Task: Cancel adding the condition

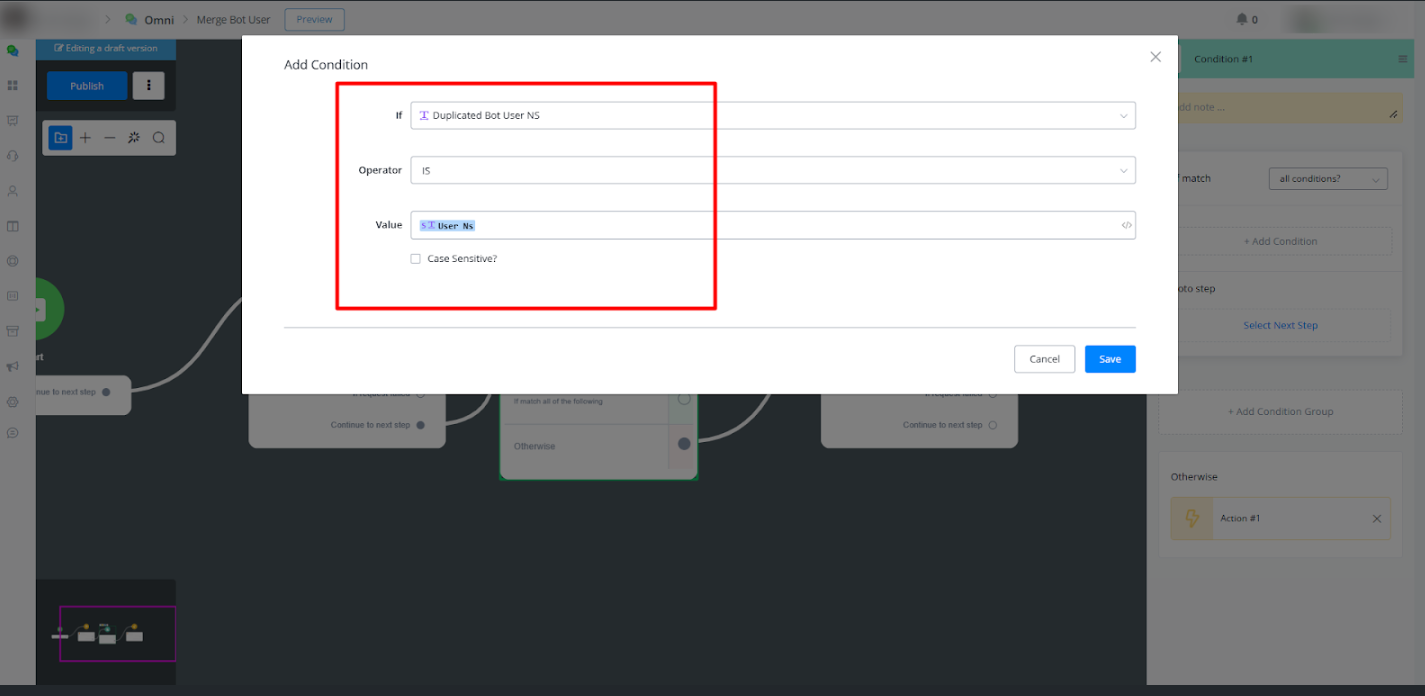Action: (x=1044, y=359)
